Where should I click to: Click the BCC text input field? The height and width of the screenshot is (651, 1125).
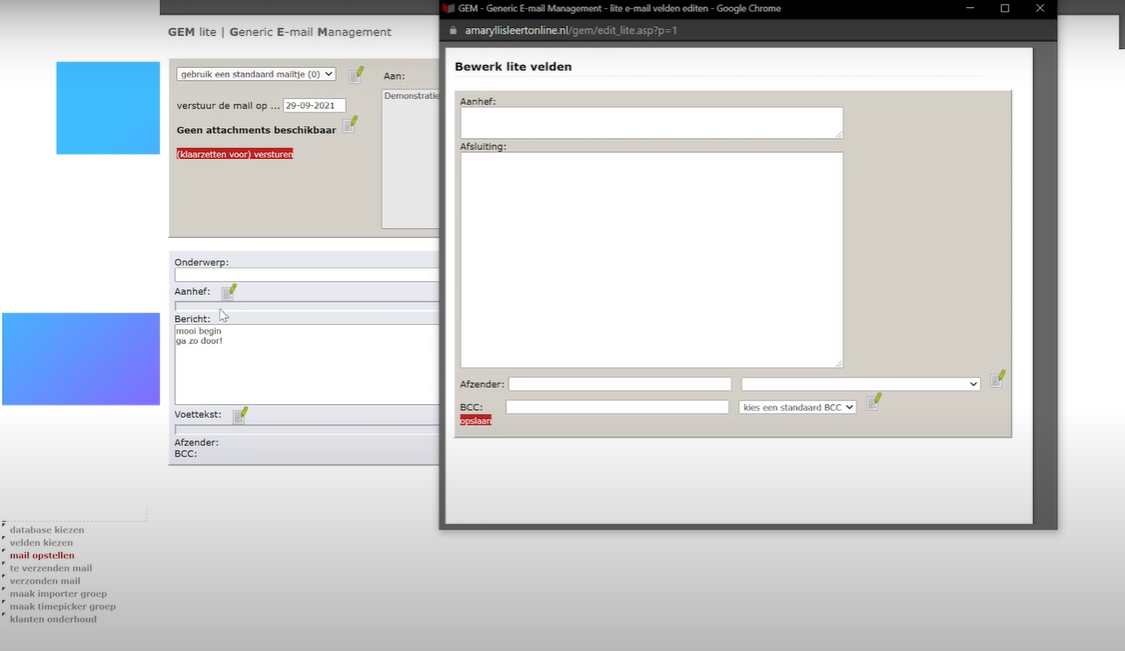click(x=617, y=407)
